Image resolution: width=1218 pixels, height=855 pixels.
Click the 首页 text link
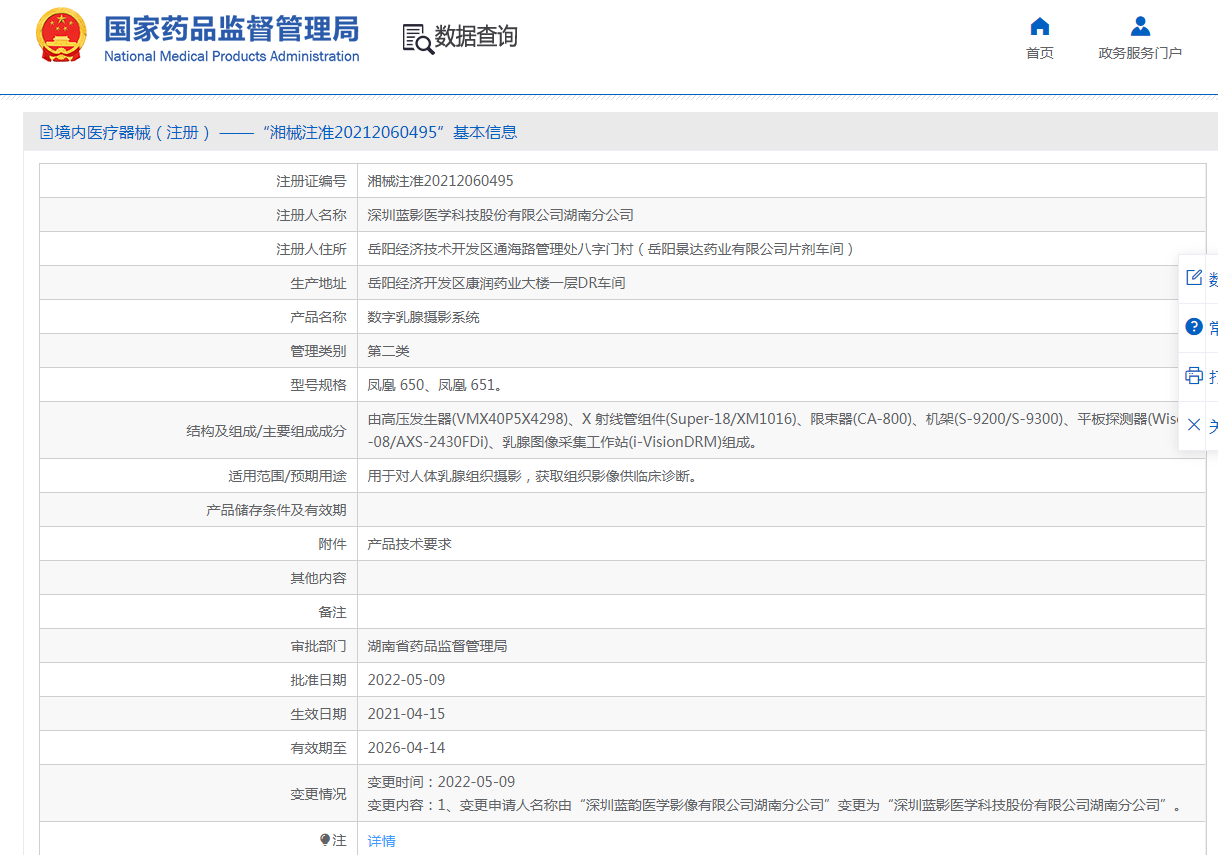pyautogui.click(x=1040, y=53)
